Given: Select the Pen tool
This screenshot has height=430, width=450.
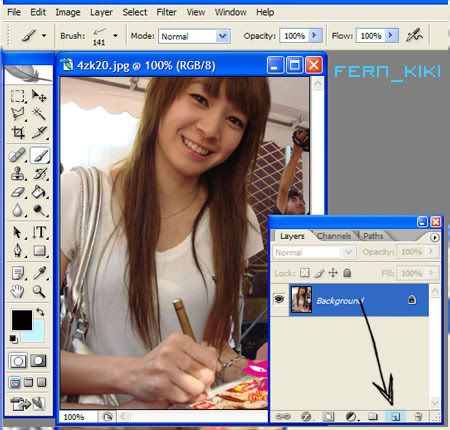Looking at the screenshot, I should (x=18, y=251).
